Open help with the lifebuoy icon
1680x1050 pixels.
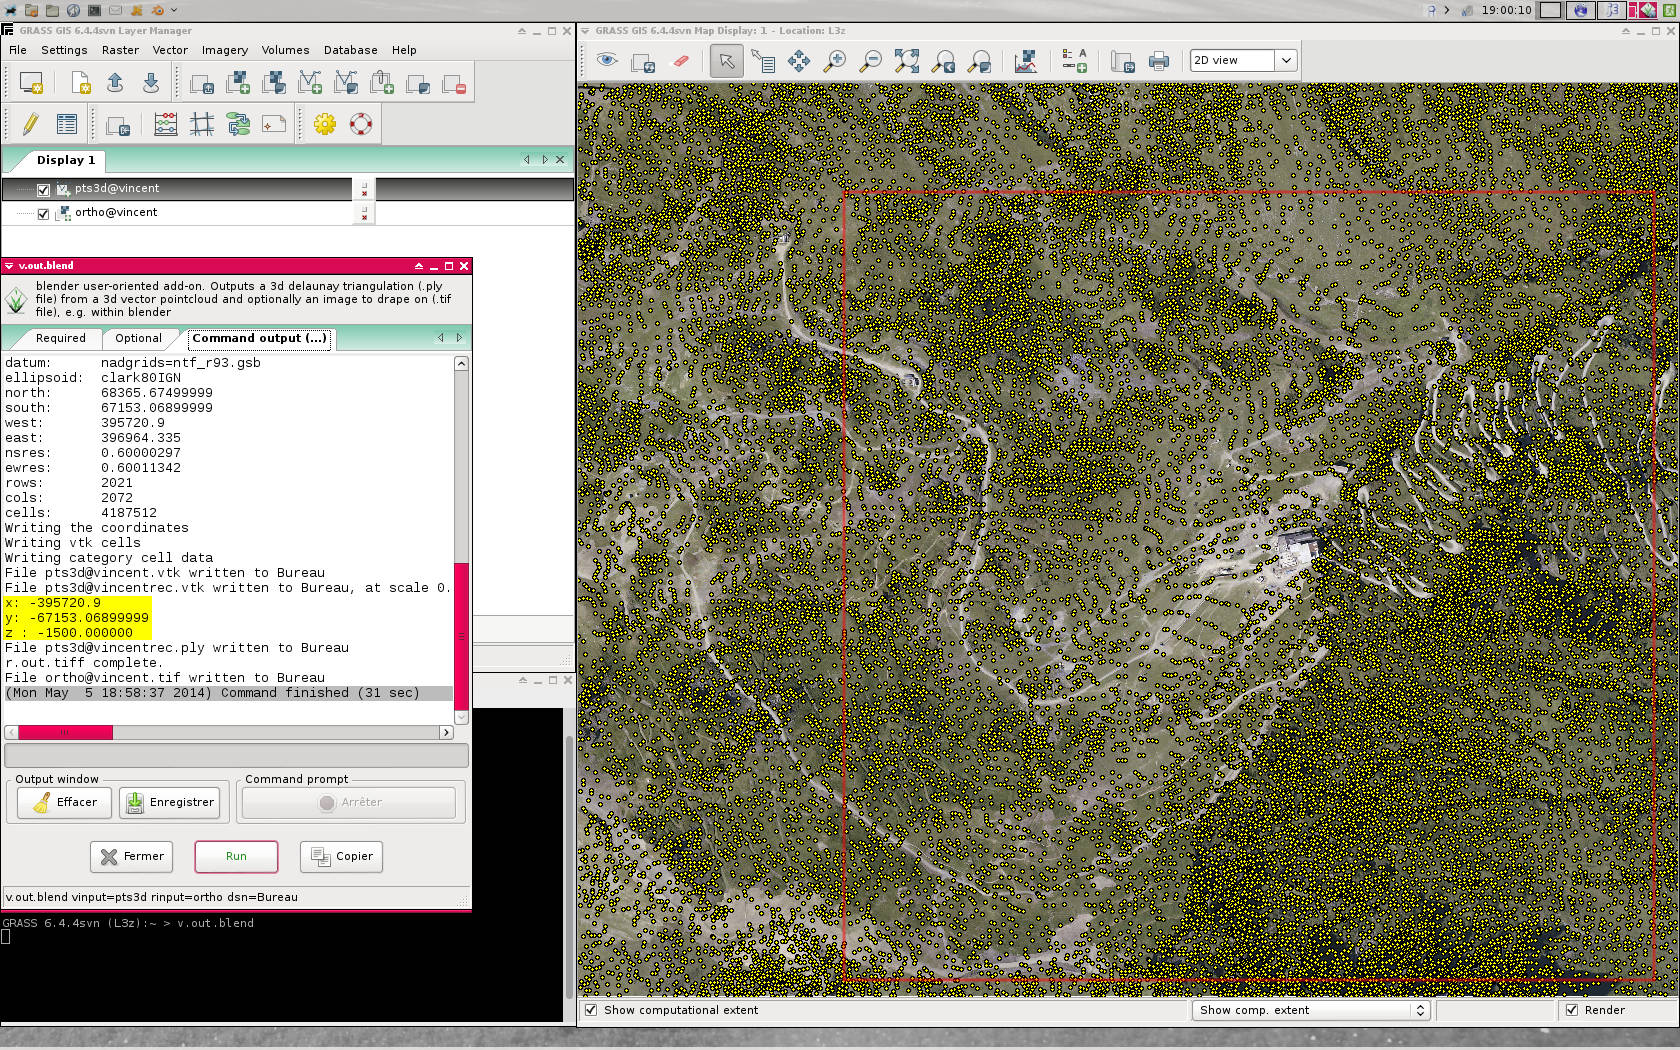click(x=361, y=124)
